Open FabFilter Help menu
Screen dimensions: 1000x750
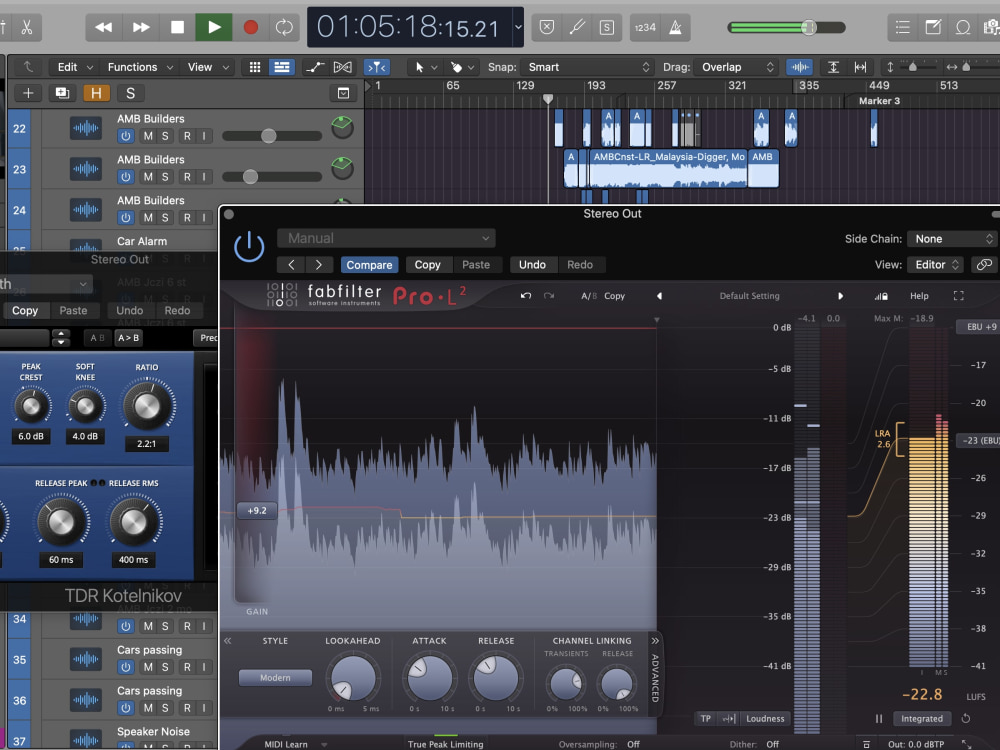919,296
